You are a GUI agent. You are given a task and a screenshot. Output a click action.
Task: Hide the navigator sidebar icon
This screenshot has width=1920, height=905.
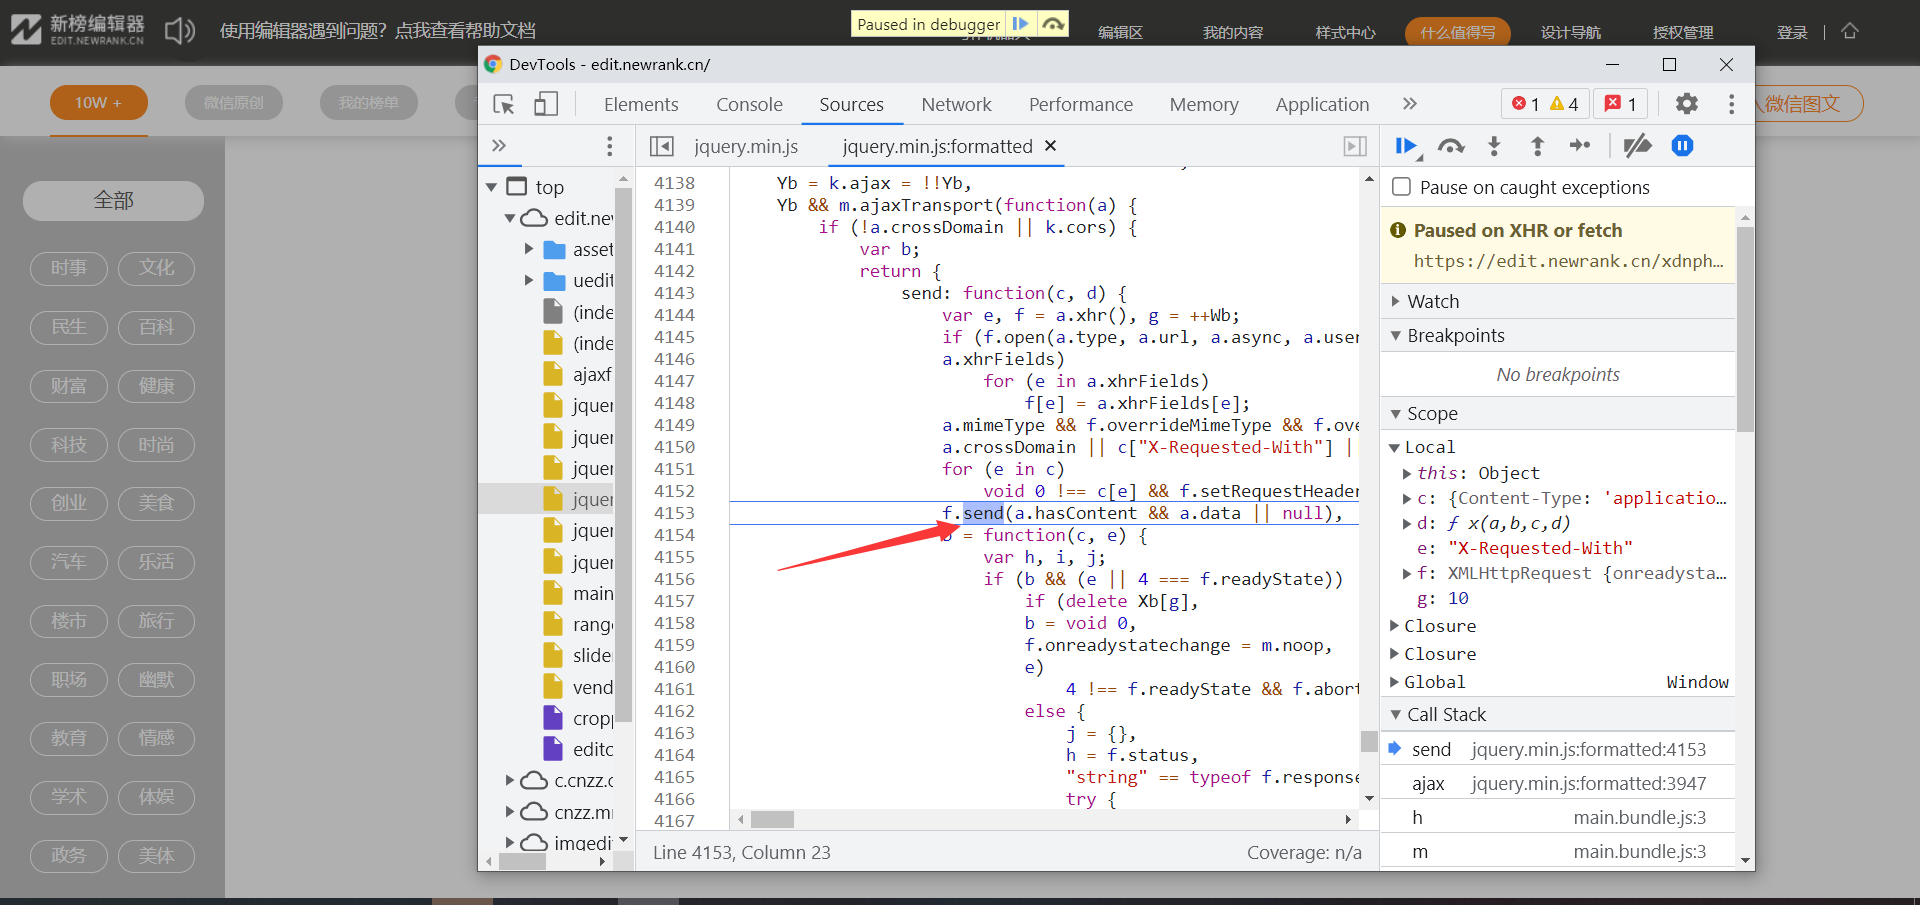(661, 147)
